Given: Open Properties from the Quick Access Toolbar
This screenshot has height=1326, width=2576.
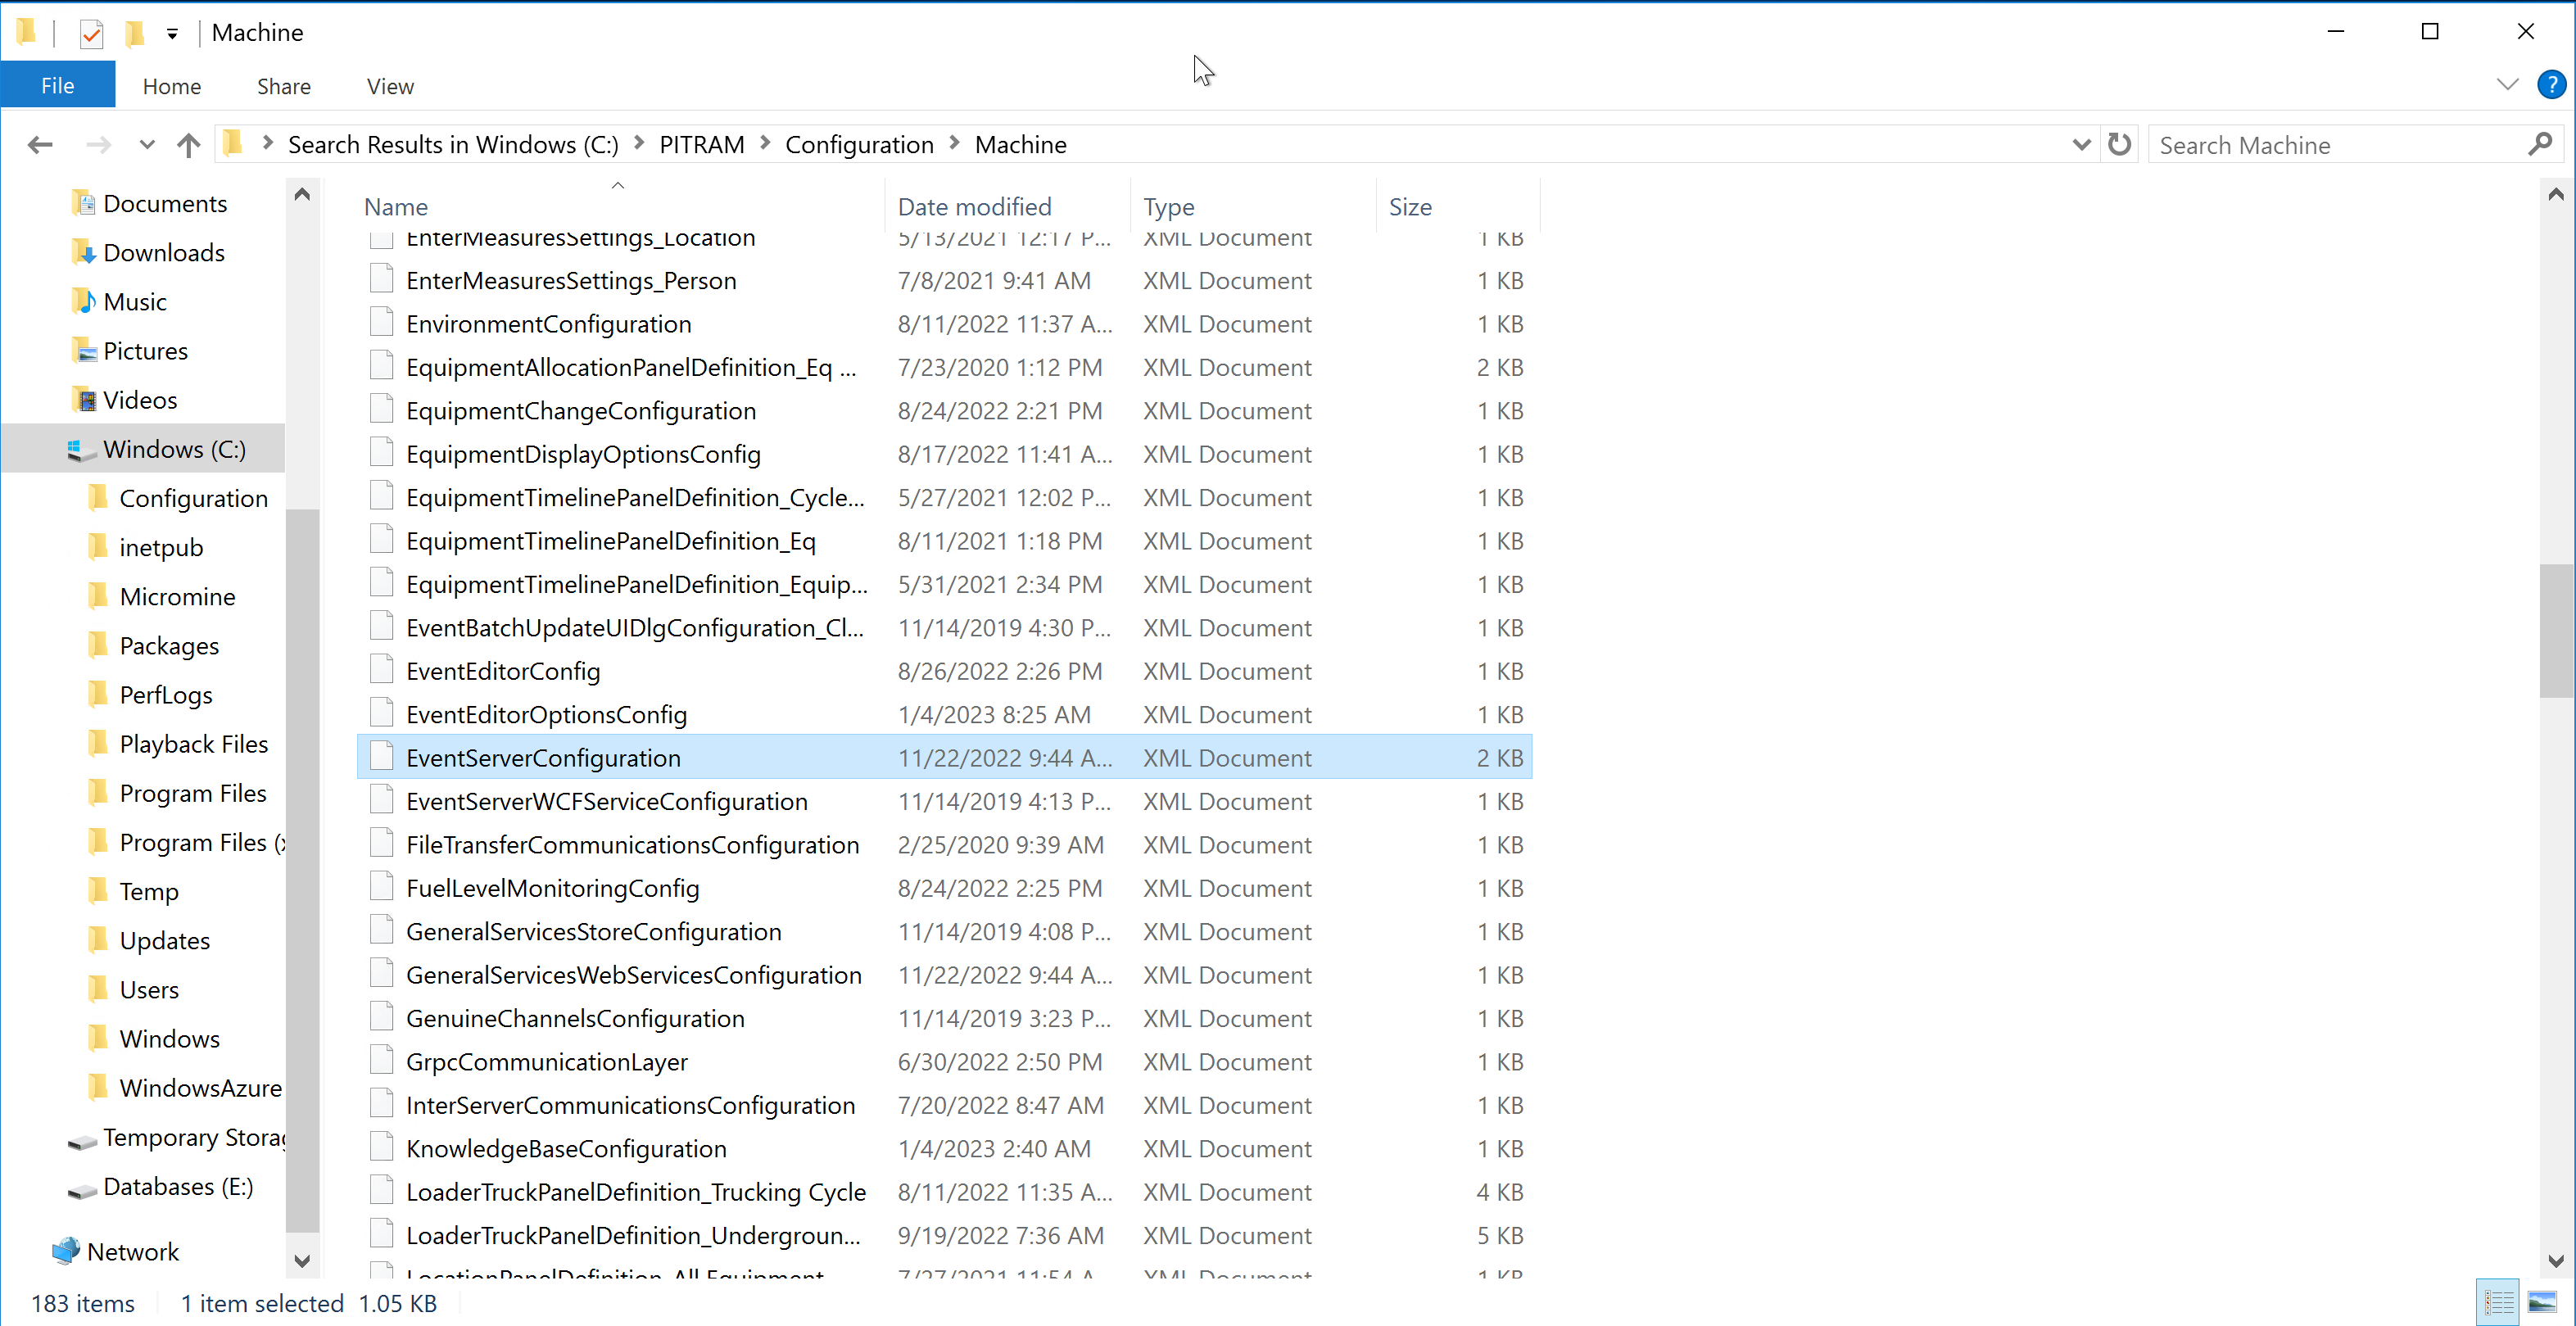Looking at the screenshot, I should [x=91, y=33].
